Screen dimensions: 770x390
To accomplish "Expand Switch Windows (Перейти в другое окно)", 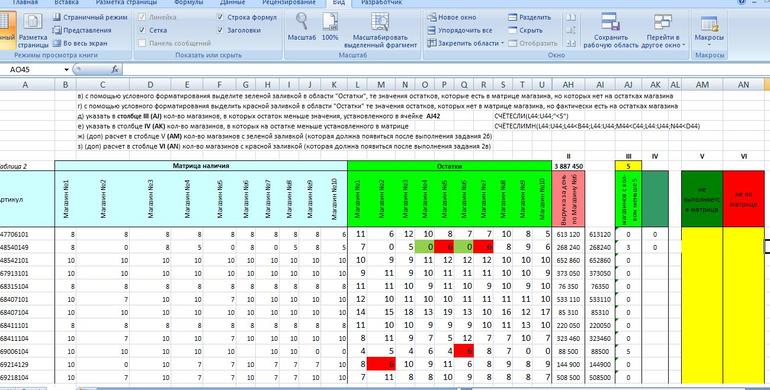I will [662, 30].
